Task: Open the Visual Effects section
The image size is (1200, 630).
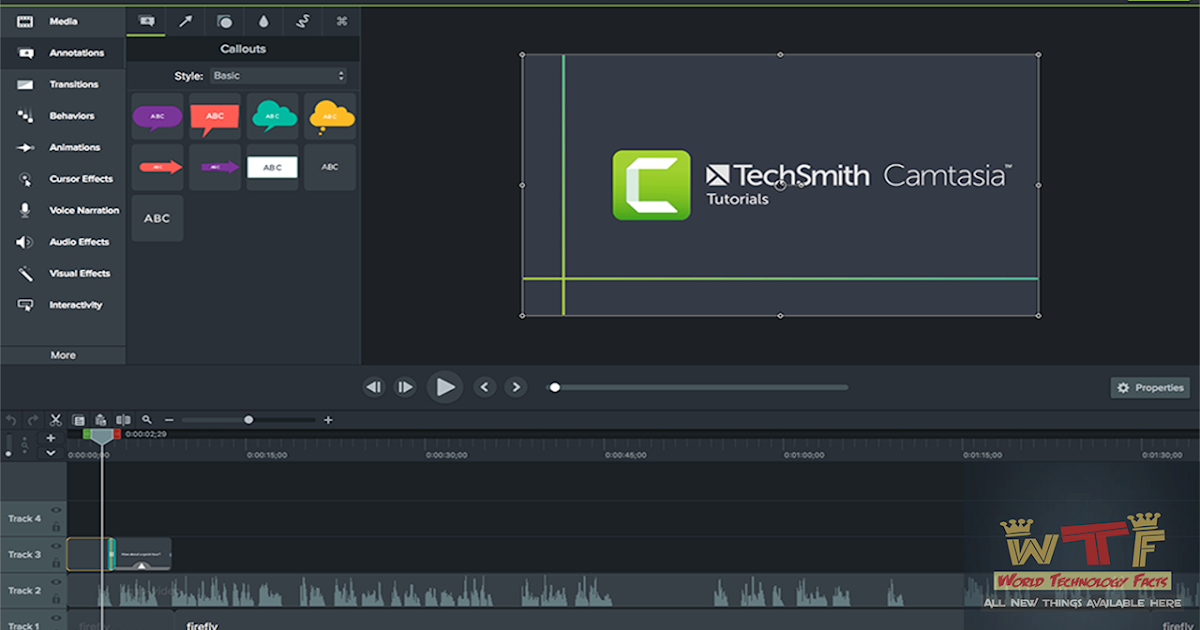Action: [x=62, y=273]
